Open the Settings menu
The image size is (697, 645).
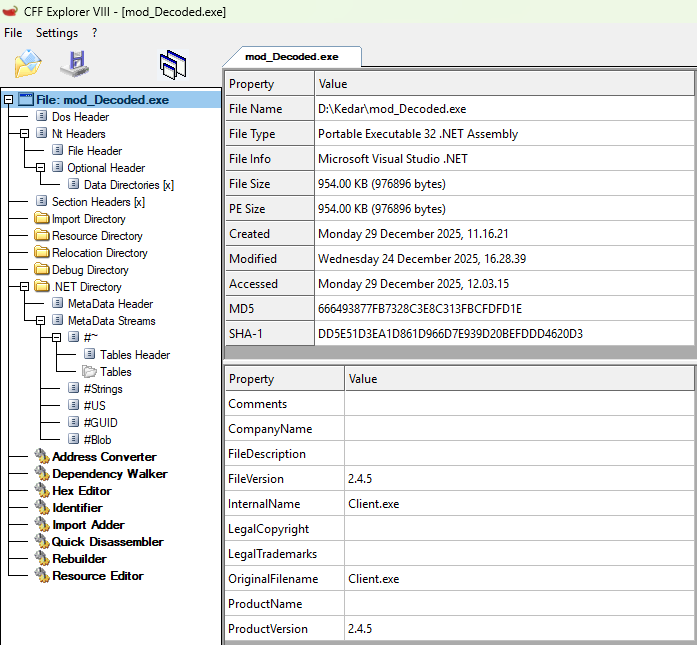coord(57,33)
